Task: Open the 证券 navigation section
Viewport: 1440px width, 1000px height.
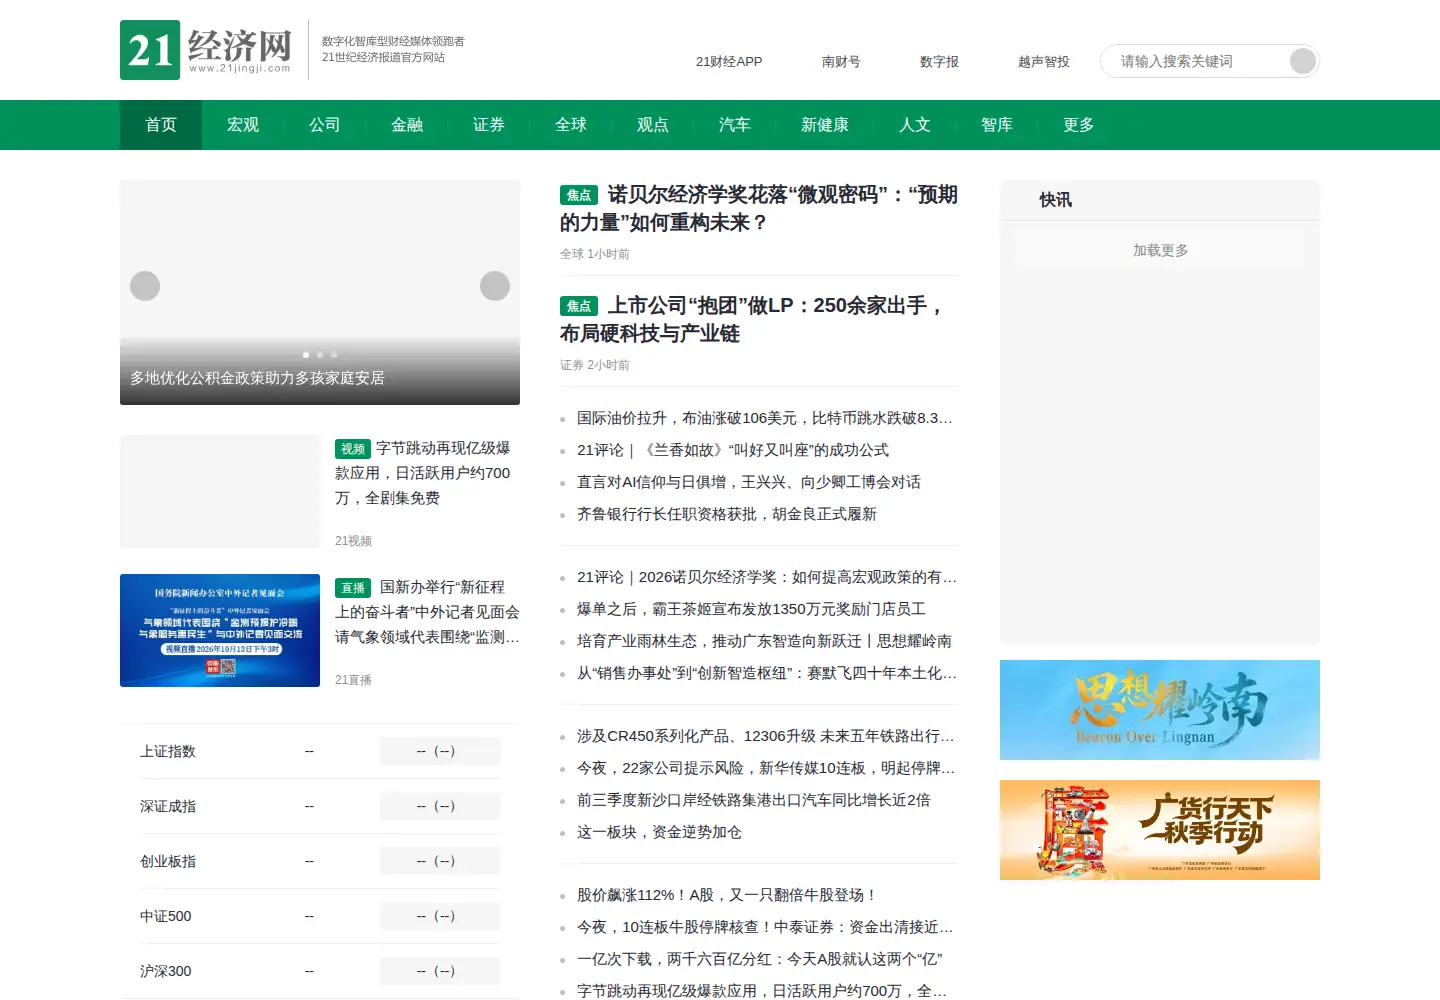Action: tap(489, 125)
